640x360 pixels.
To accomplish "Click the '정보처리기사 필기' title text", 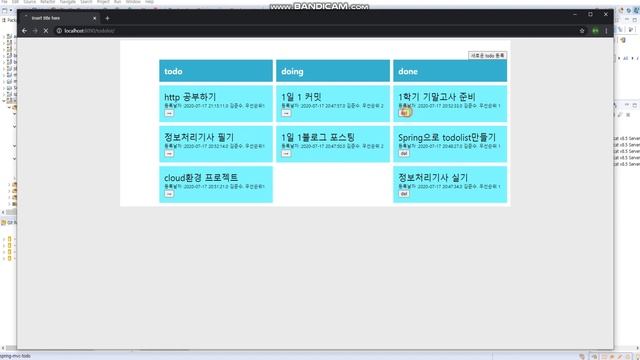I will 199,138.
